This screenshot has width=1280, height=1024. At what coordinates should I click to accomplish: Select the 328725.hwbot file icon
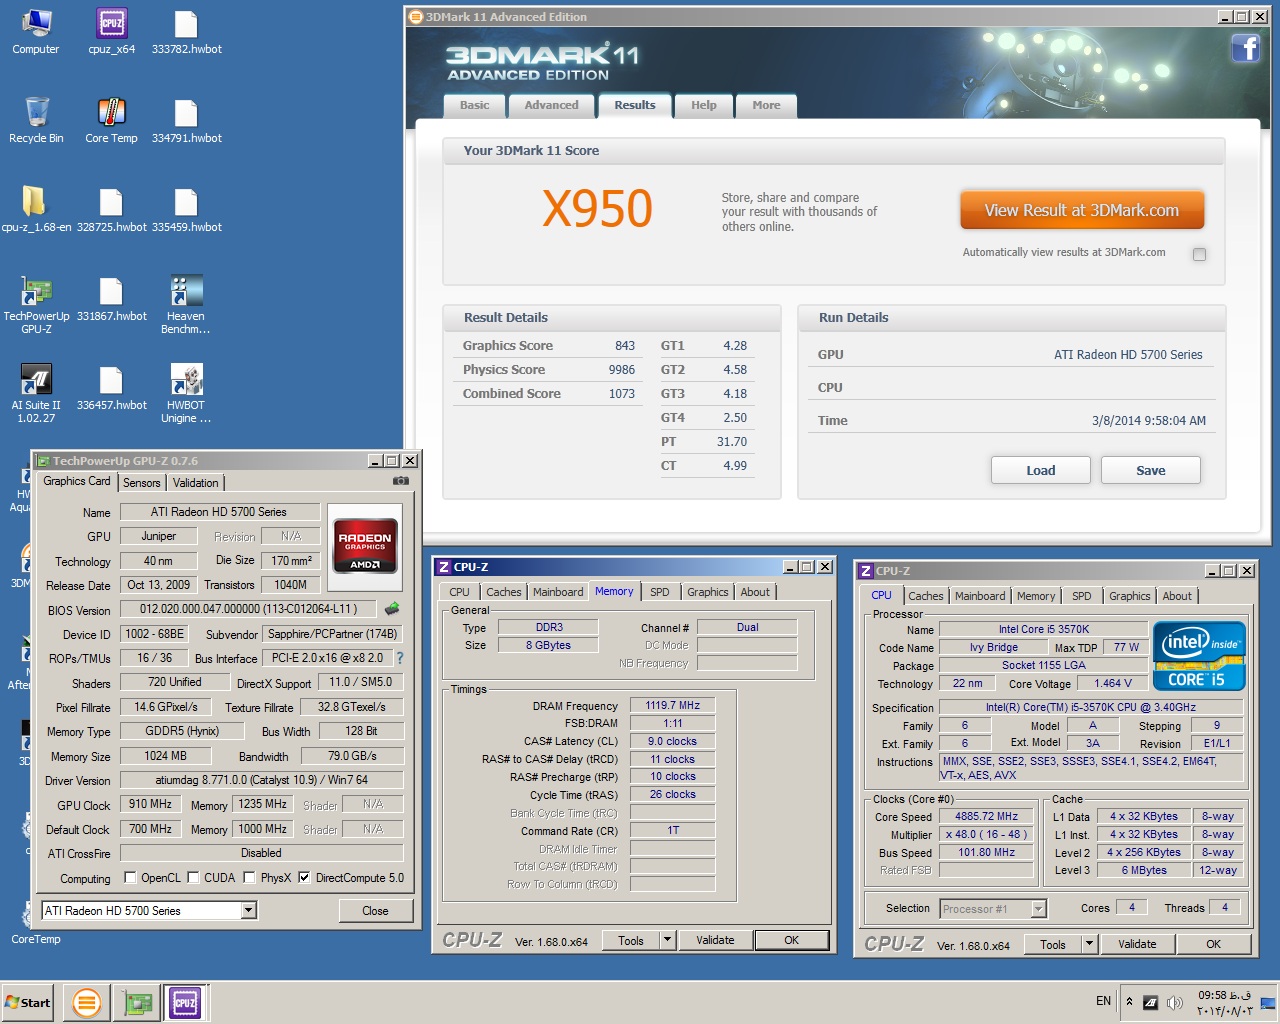(x=111, y=209)
